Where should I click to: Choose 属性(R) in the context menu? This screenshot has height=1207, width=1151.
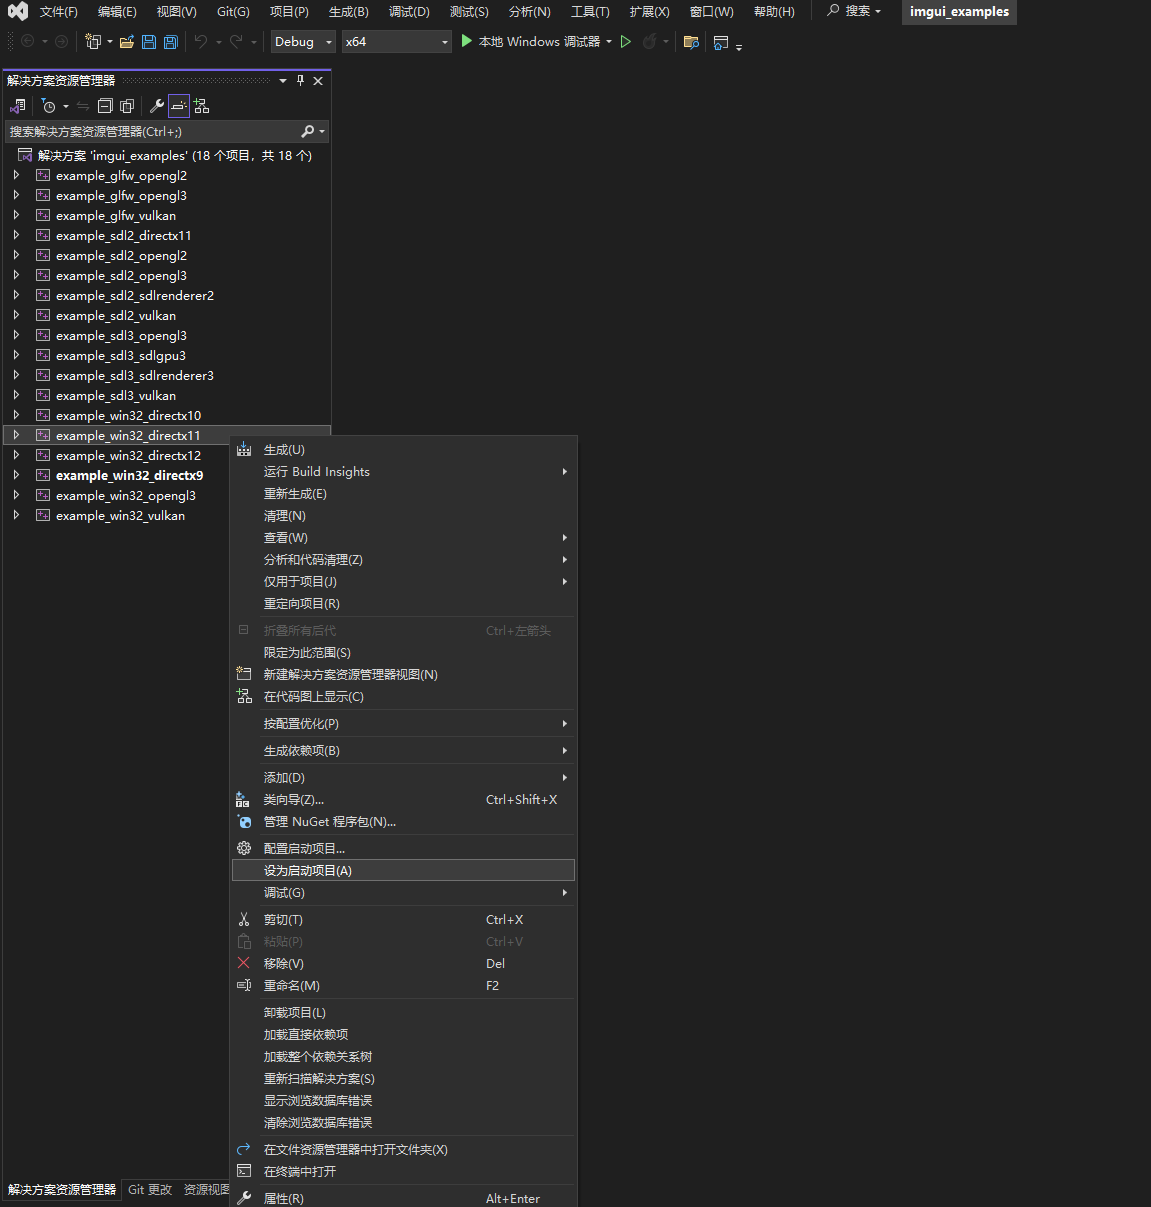click(404, 1198)
